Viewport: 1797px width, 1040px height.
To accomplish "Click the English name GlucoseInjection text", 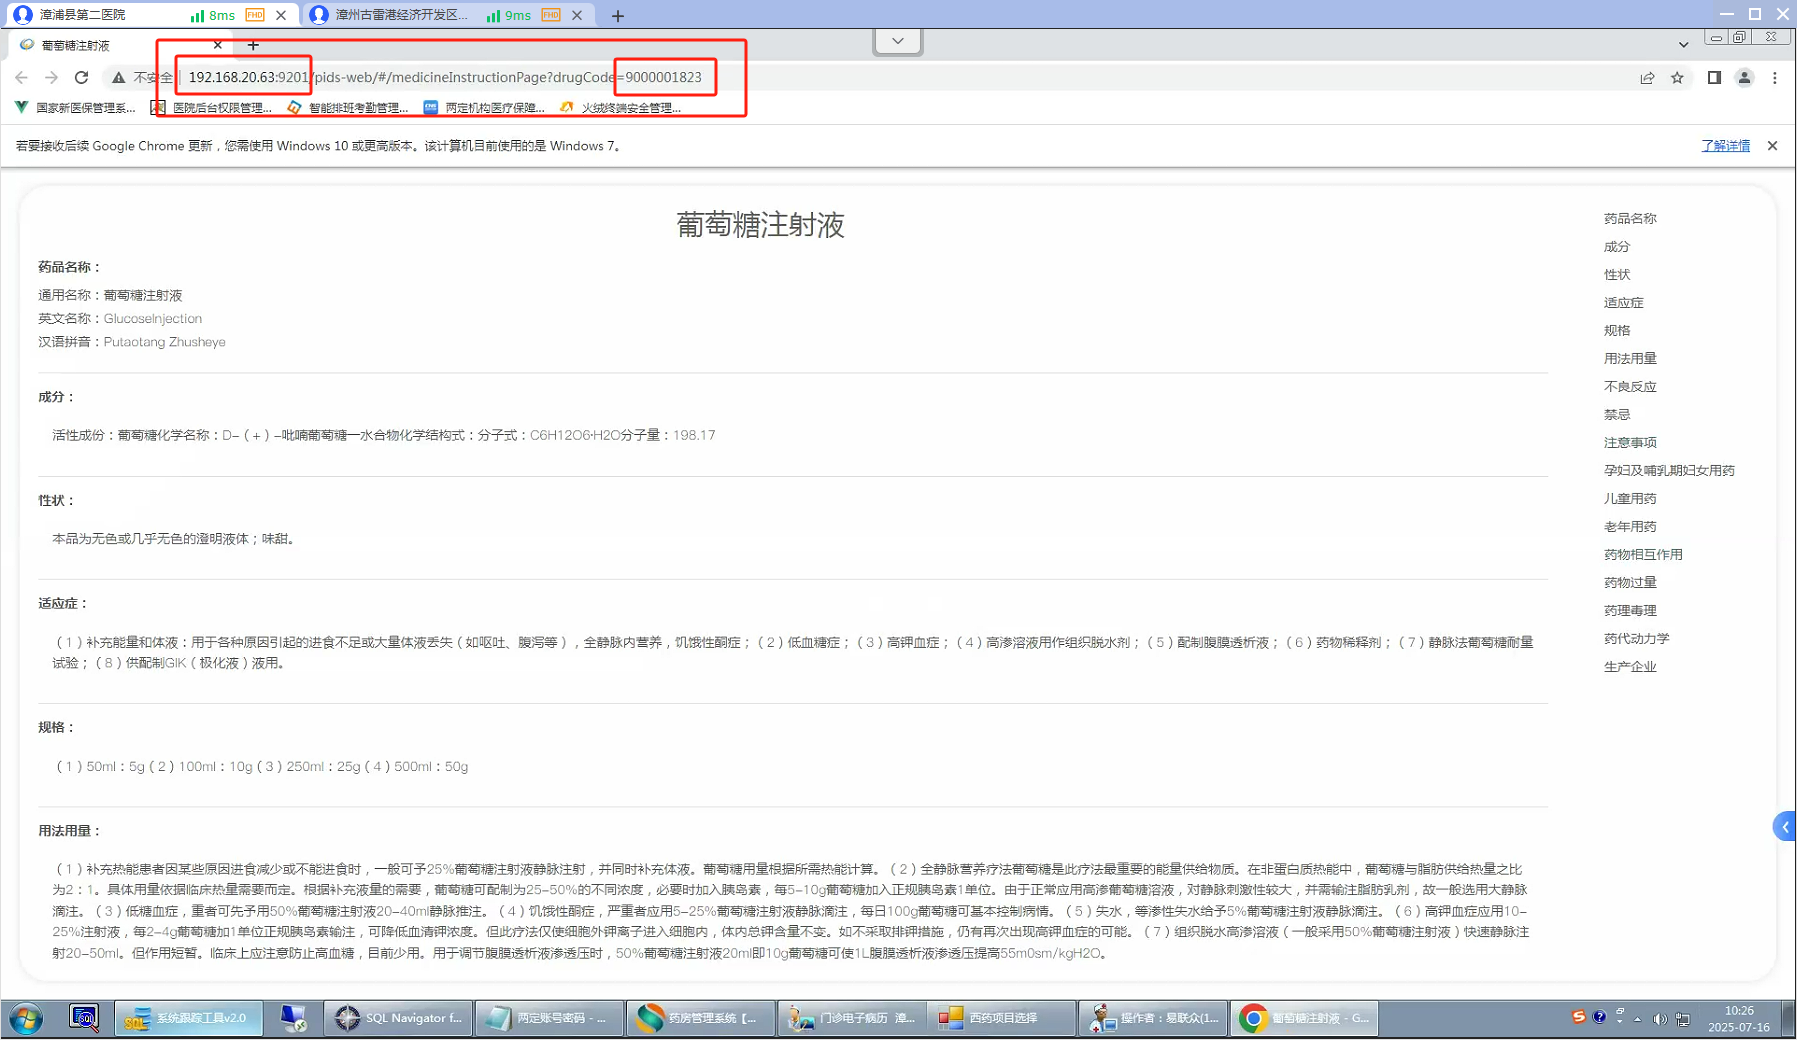I will click(153, 318).
